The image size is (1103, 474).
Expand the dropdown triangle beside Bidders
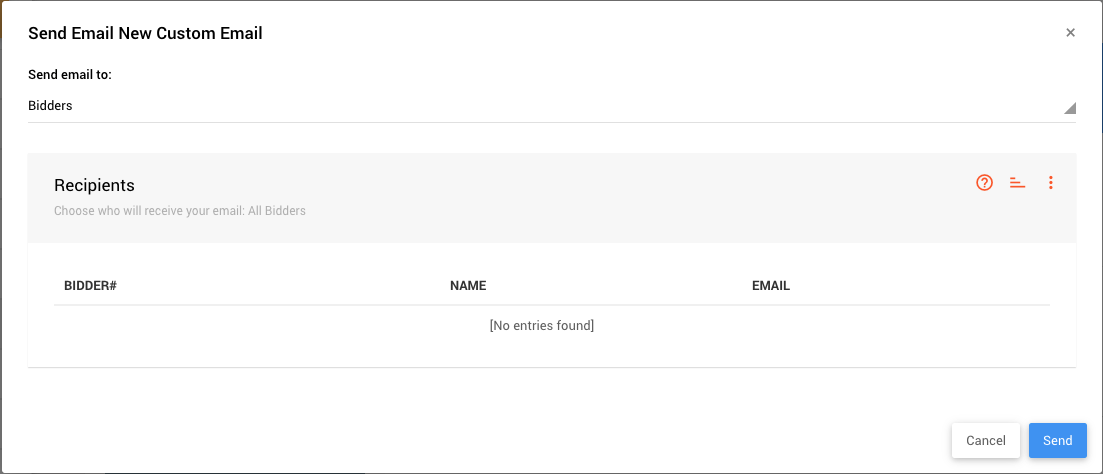(1069, 108)
